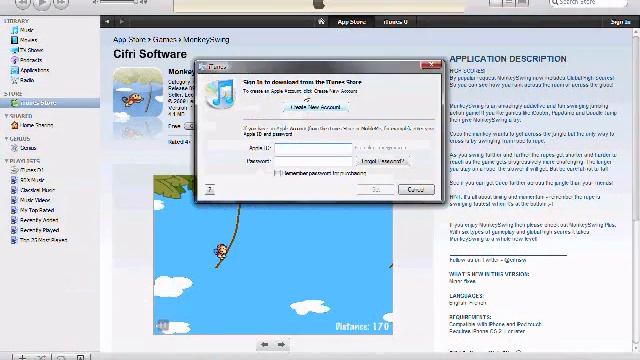Click Sign In in the store bar

coord(620,22)
